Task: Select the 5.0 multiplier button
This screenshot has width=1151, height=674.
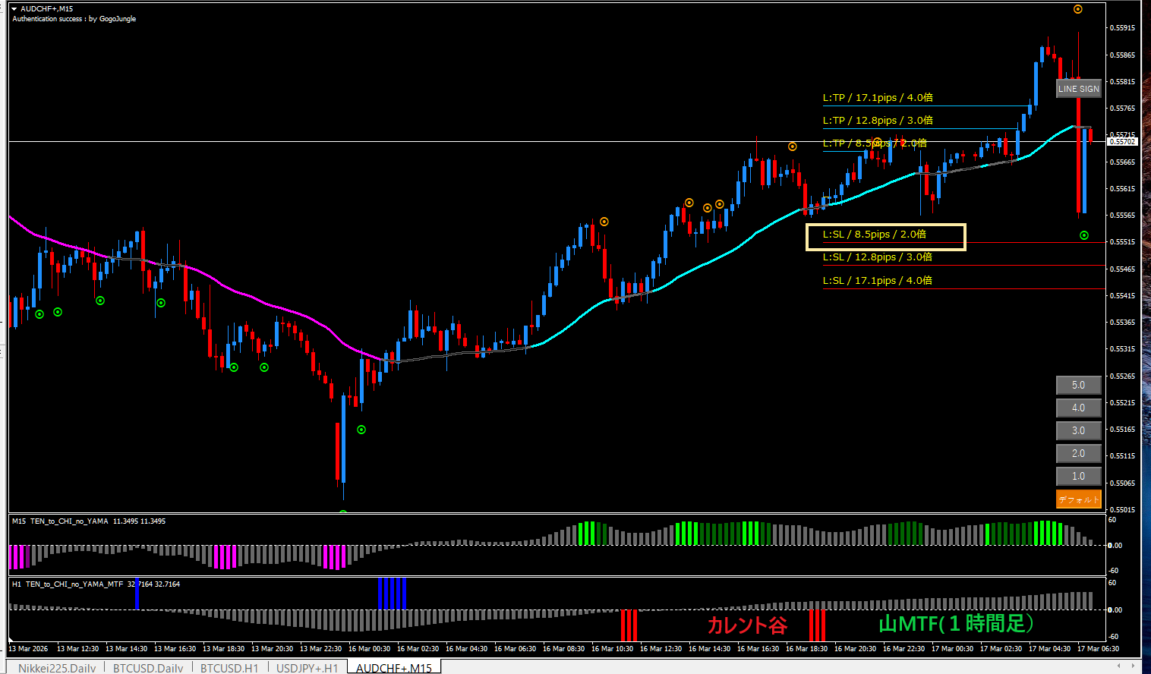Action: pyautogui.click(x=1078, y=385)
